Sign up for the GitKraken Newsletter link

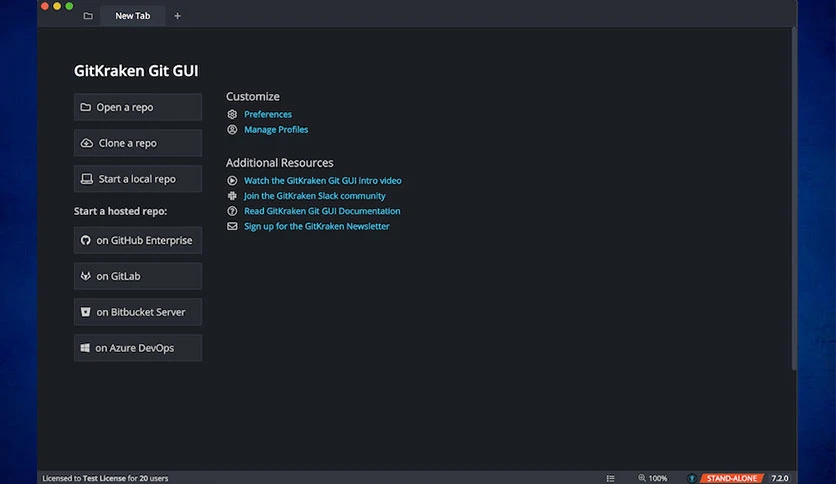click(x=317, y=226)
